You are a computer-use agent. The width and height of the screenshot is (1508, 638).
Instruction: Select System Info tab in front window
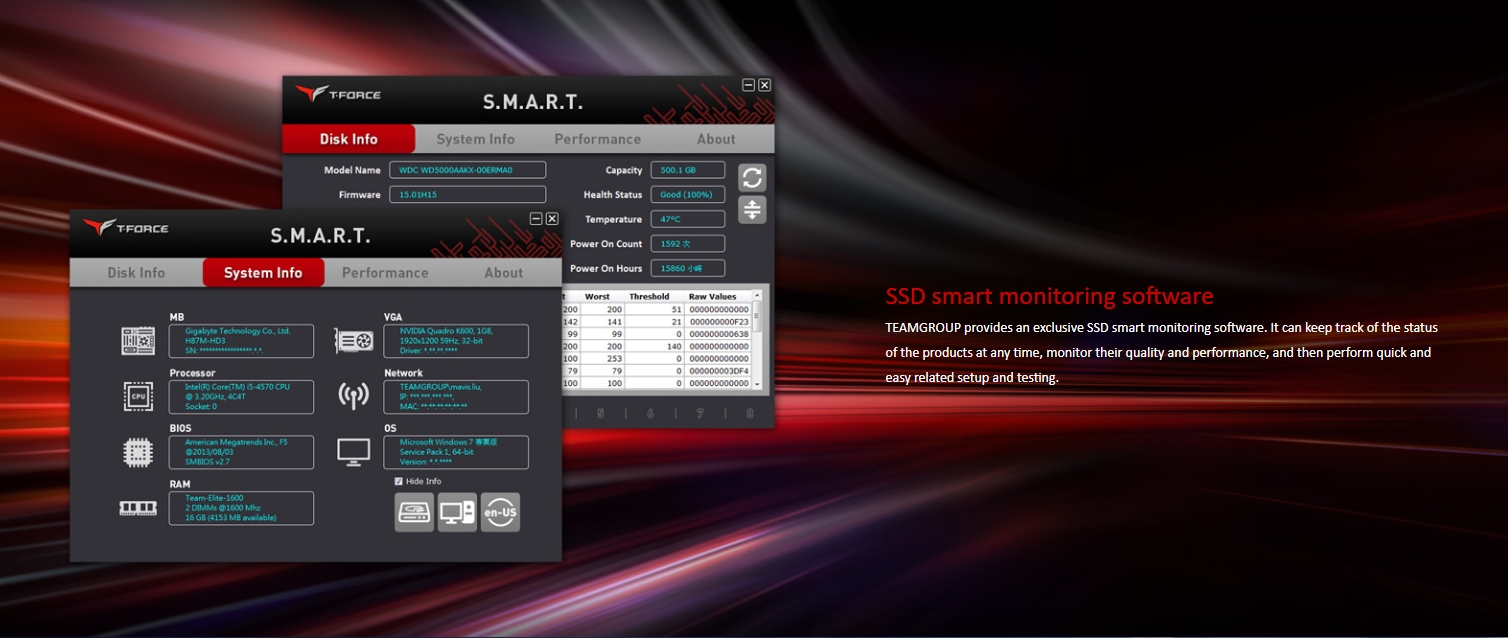pyautogui.click(x=263, y=272)
